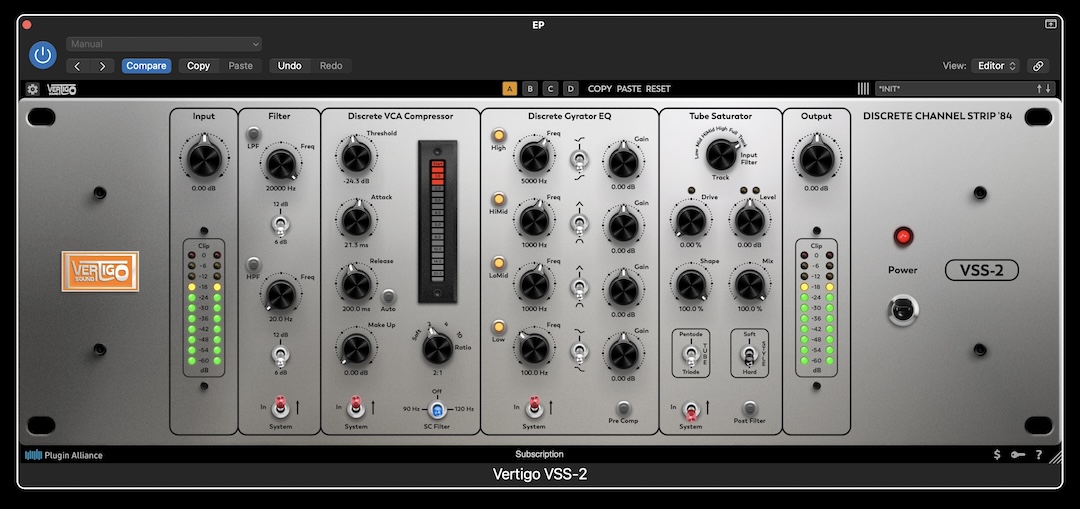Flip the LPF 12 dB / 6 dB slope switch
This screenshot has height=509, width=1080.
280,224
